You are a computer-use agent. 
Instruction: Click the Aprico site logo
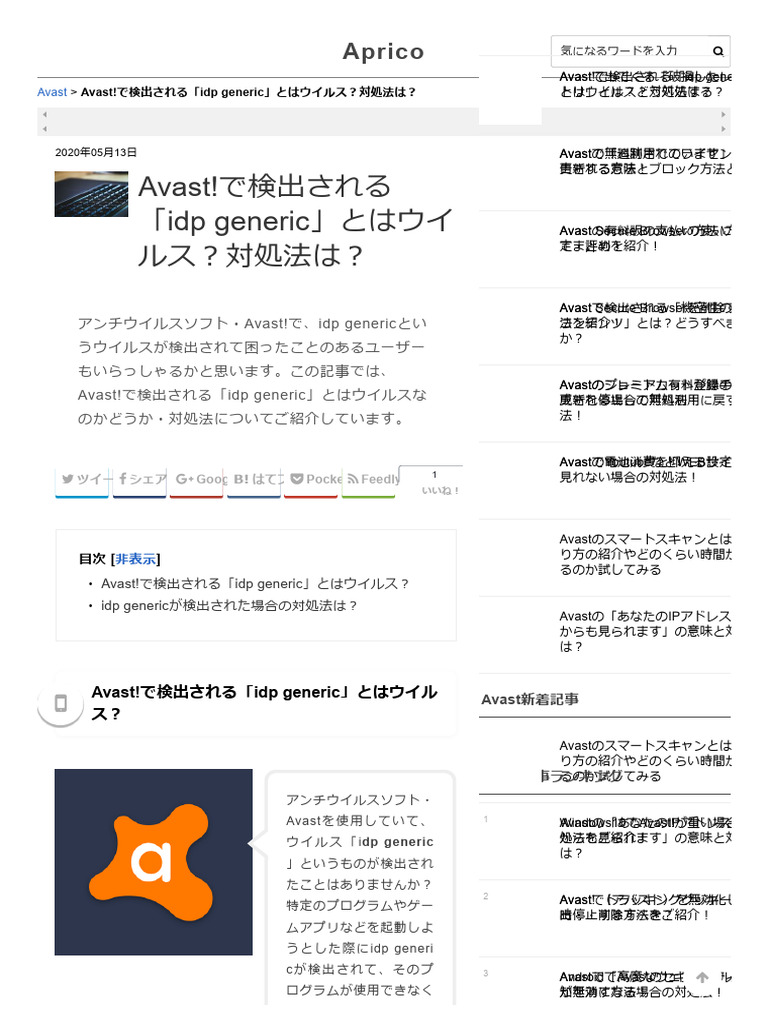pyautogui.click(x=383, y=51)
